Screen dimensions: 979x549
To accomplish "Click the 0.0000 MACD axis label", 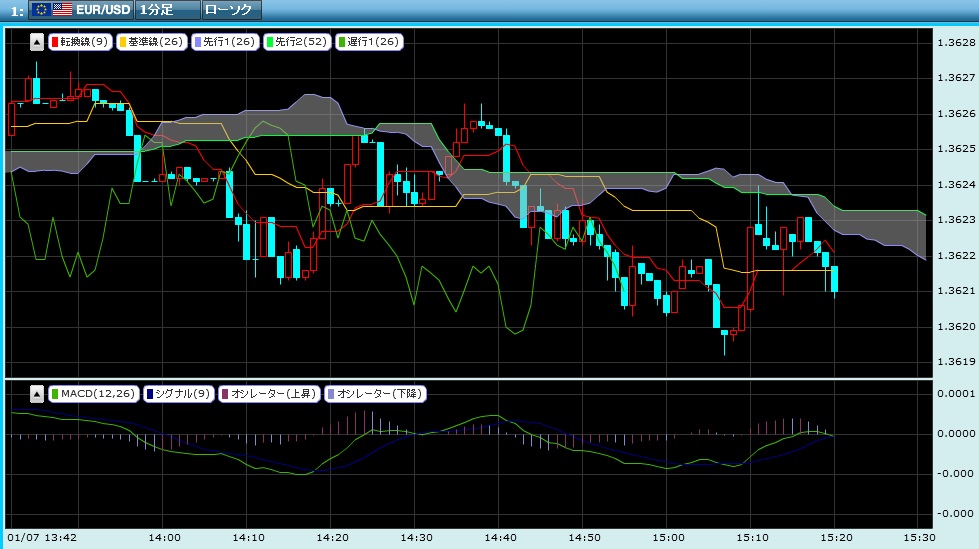I will point(956,433).
